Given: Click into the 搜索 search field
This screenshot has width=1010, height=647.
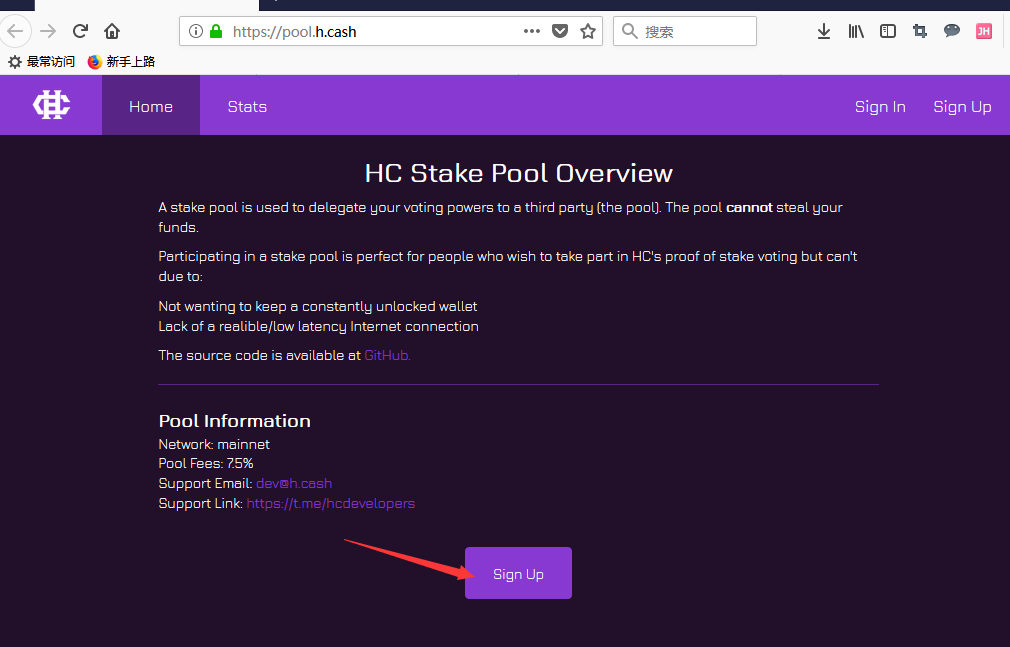Looking at the screenshot, I should click(x=685, y=31).
